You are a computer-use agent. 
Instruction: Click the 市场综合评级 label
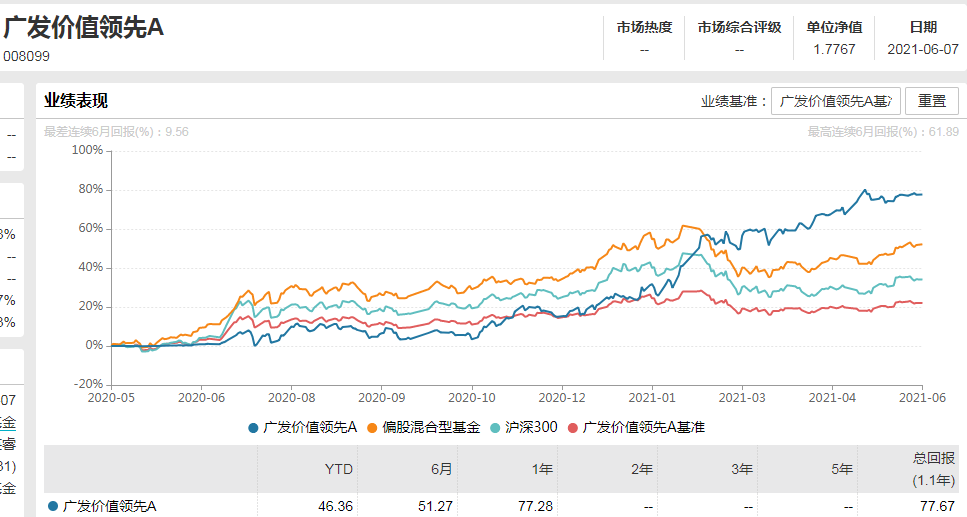click(x=739, y=28)
